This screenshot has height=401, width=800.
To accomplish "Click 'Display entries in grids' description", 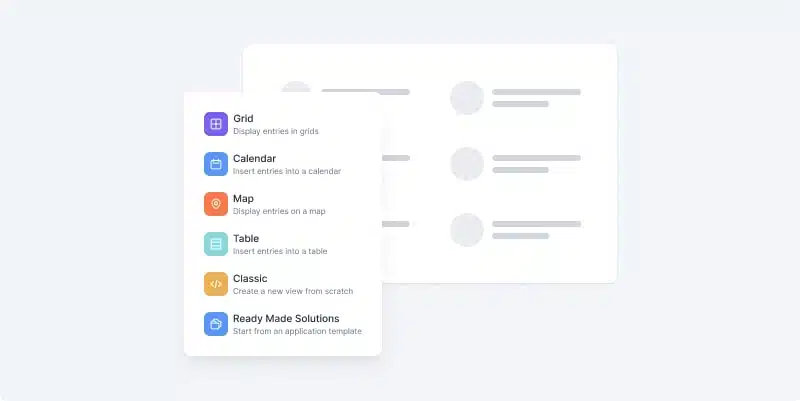I will click(276, 131).
